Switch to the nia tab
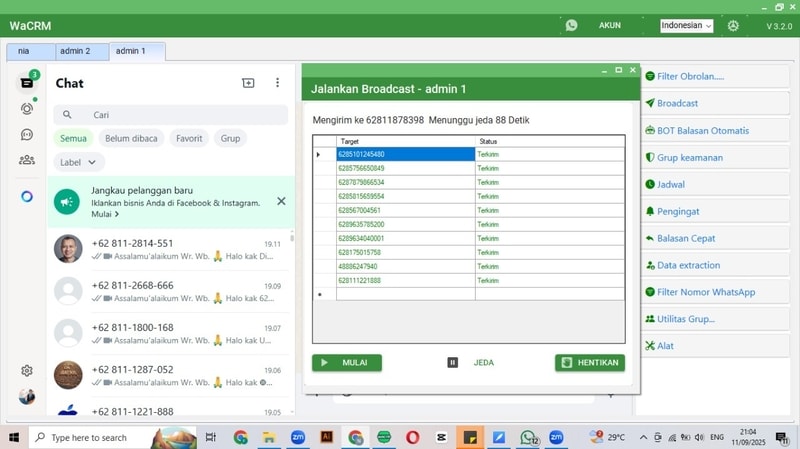 (31, 51)
